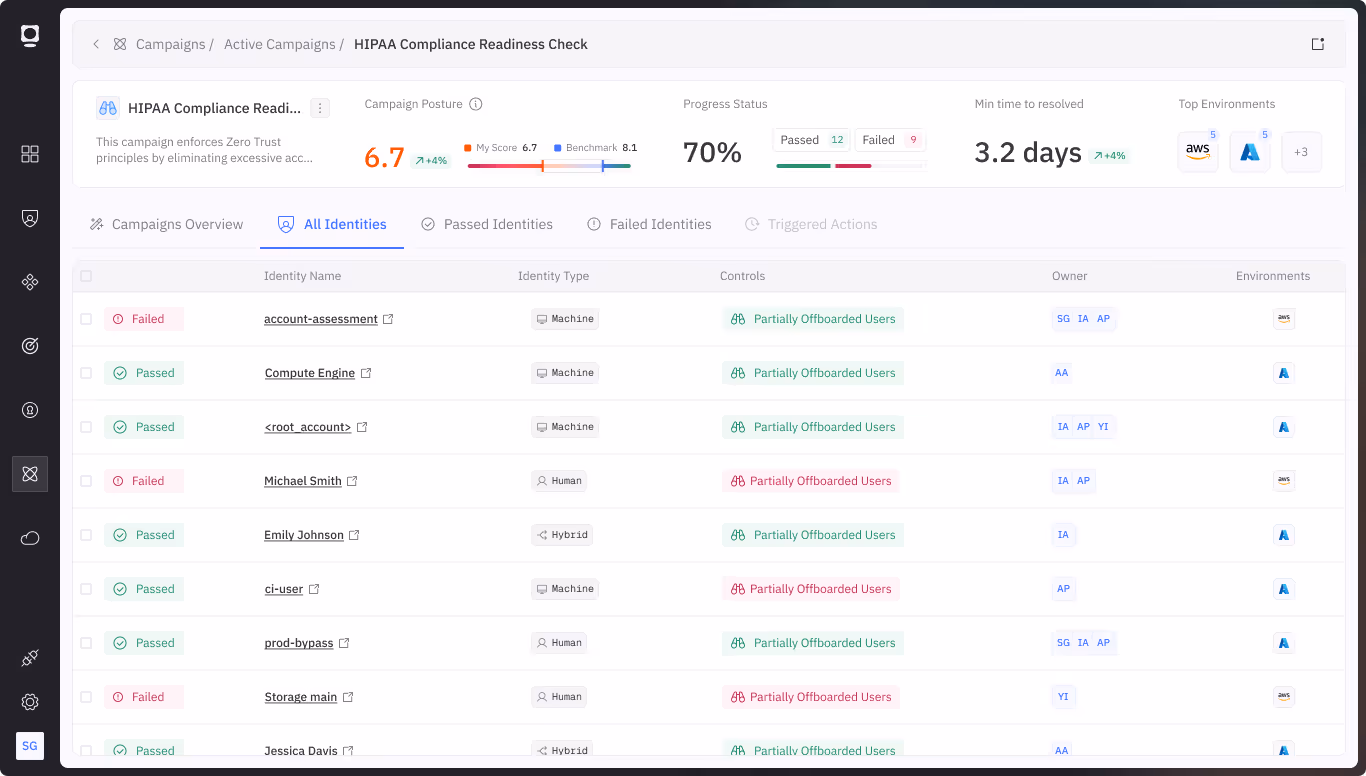
Task: Click the Failed status badge for Storage main
Action: [144, 697]
